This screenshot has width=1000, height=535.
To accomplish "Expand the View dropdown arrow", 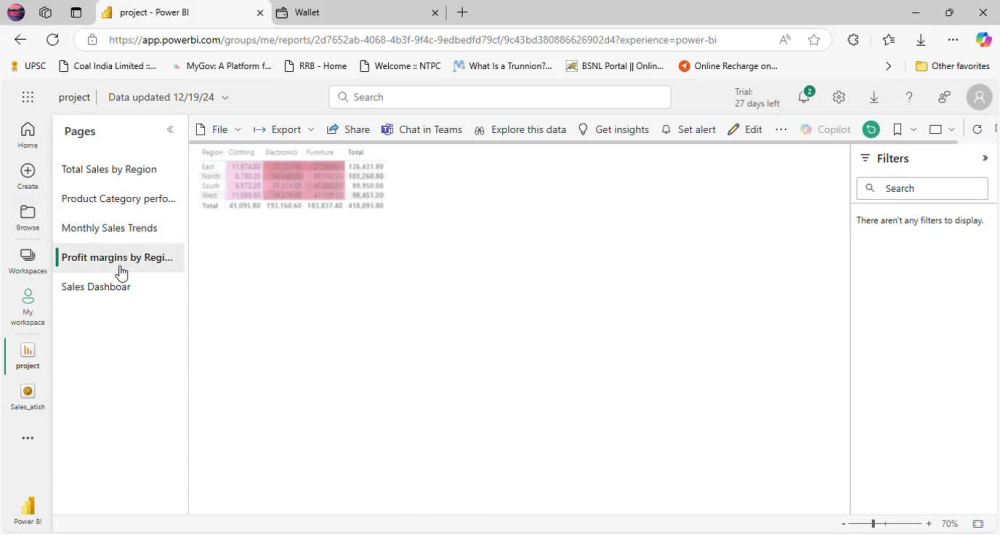I will tap(952, 129).
